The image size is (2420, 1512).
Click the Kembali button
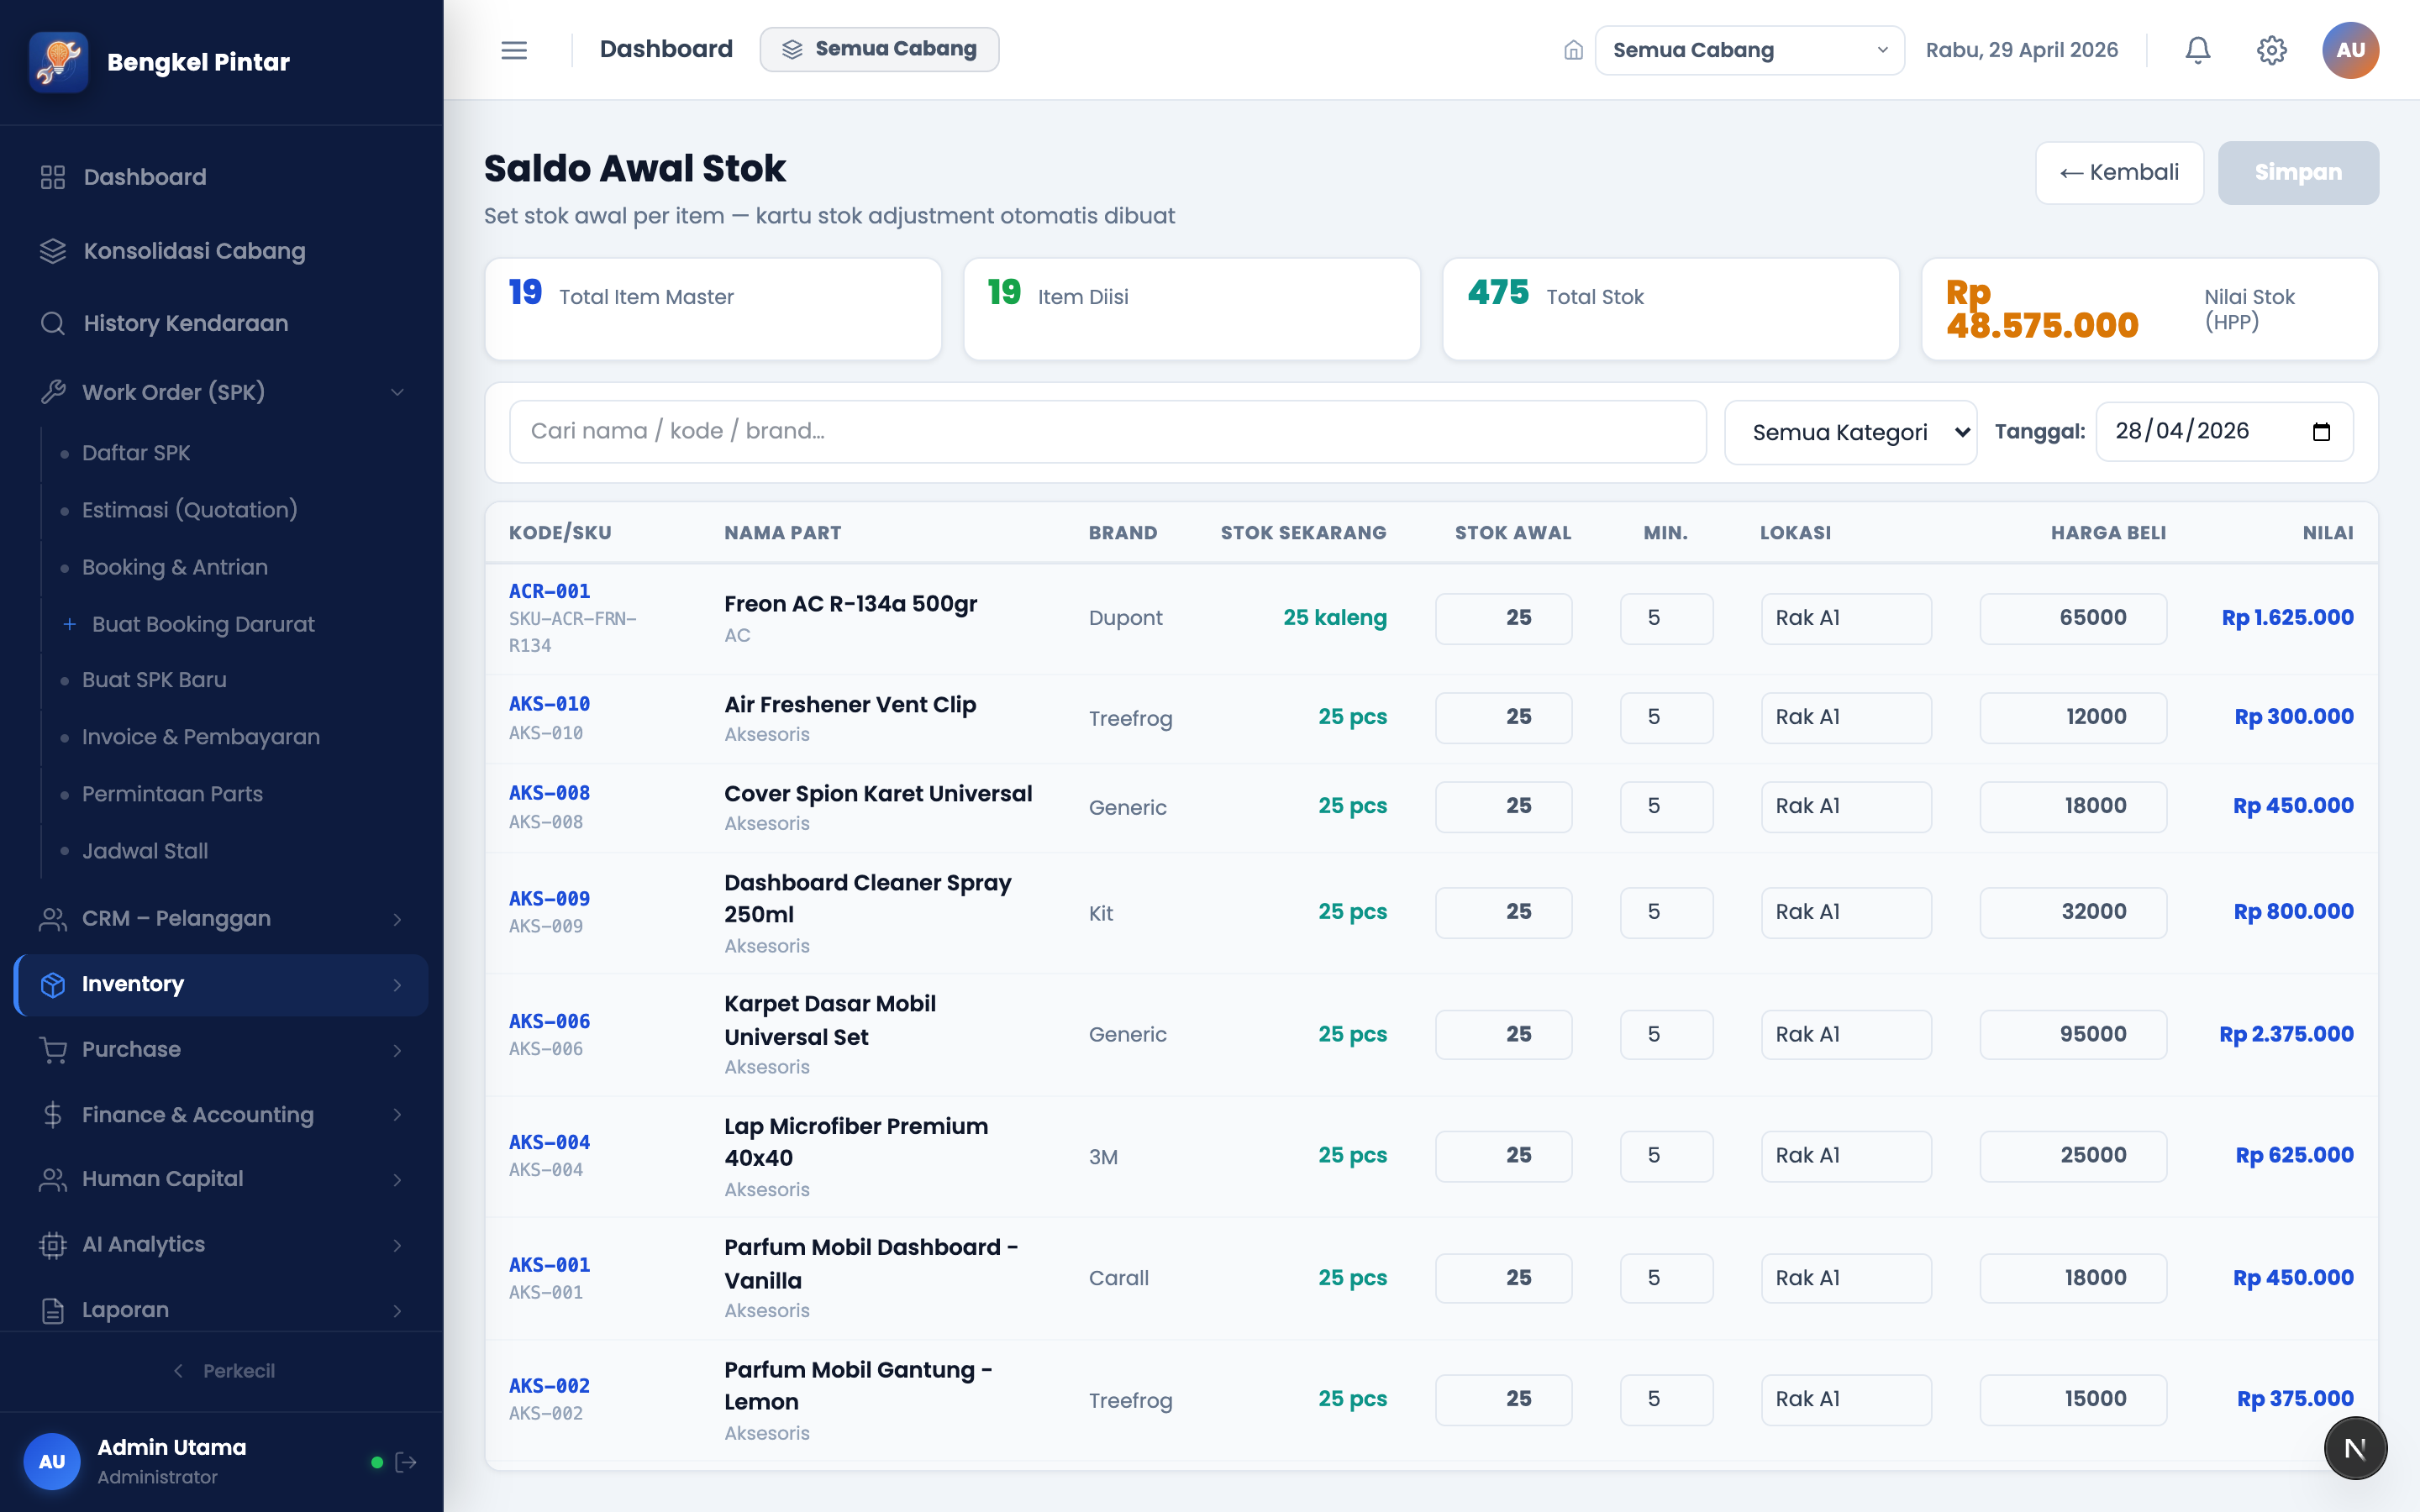(x=2119, y=173)
